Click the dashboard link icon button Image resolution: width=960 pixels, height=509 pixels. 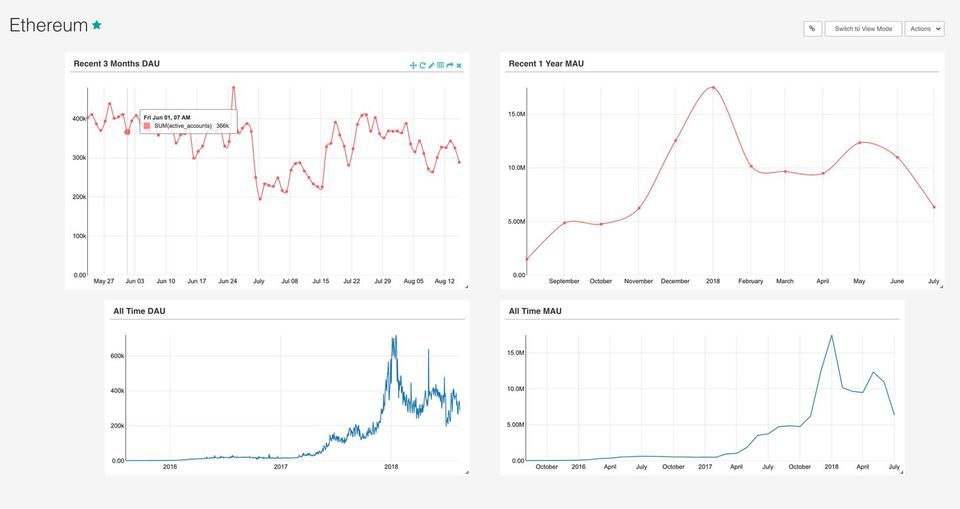(x=812, y=29)
